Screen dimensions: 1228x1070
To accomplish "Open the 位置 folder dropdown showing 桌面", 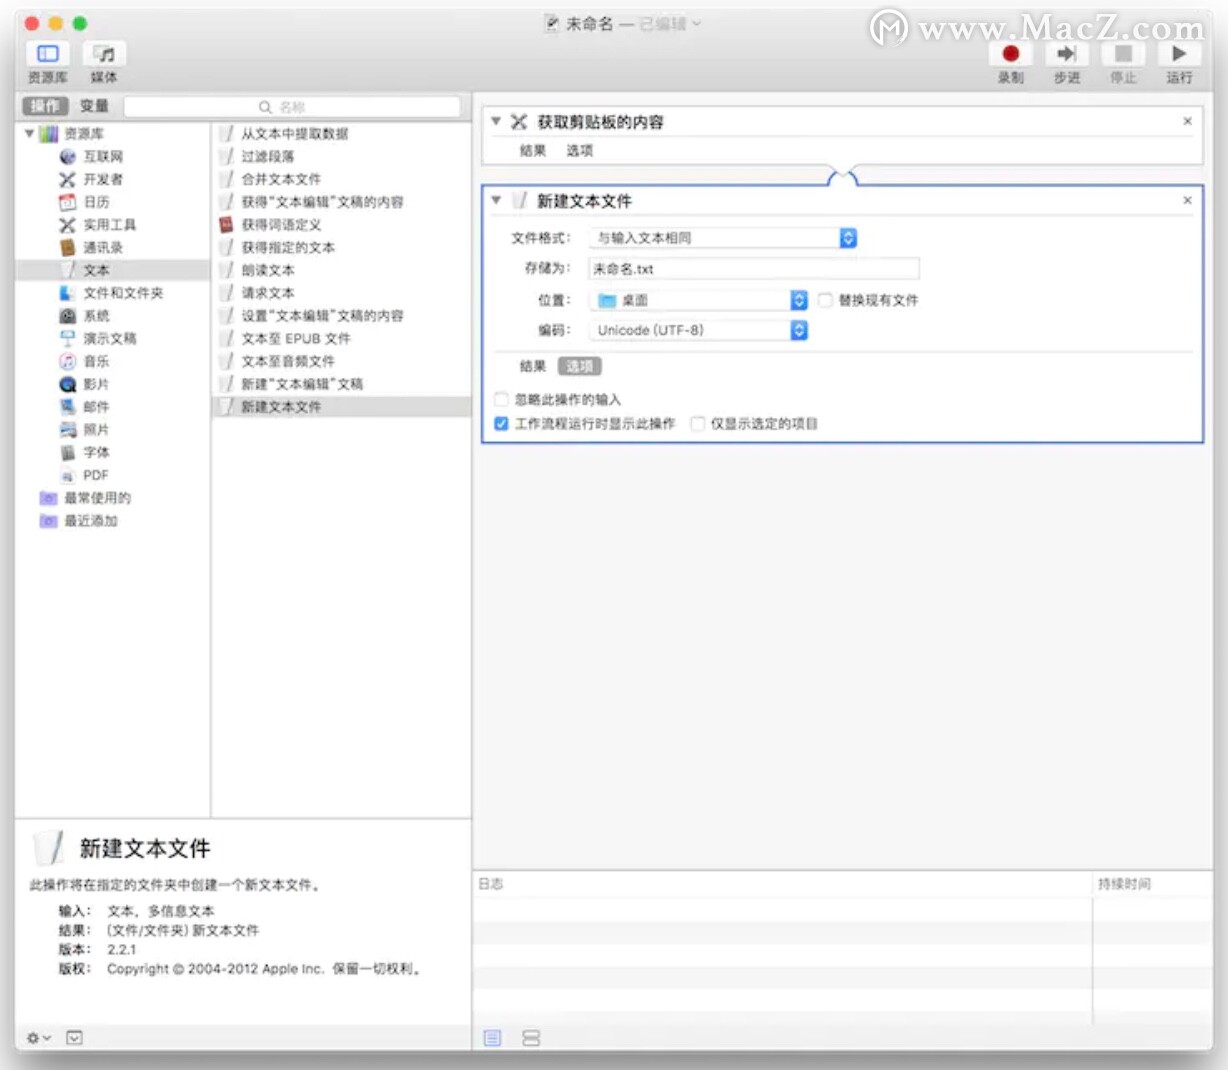I will (x=698, y=300).
